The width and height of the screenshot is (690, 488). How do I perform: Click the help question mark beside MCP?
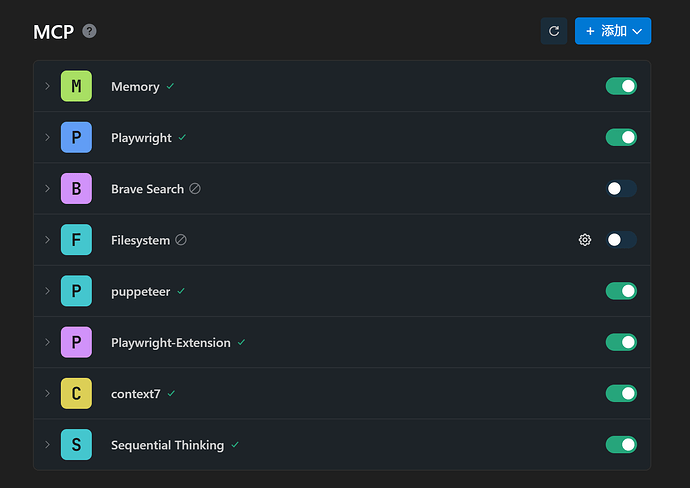(89, 31)
